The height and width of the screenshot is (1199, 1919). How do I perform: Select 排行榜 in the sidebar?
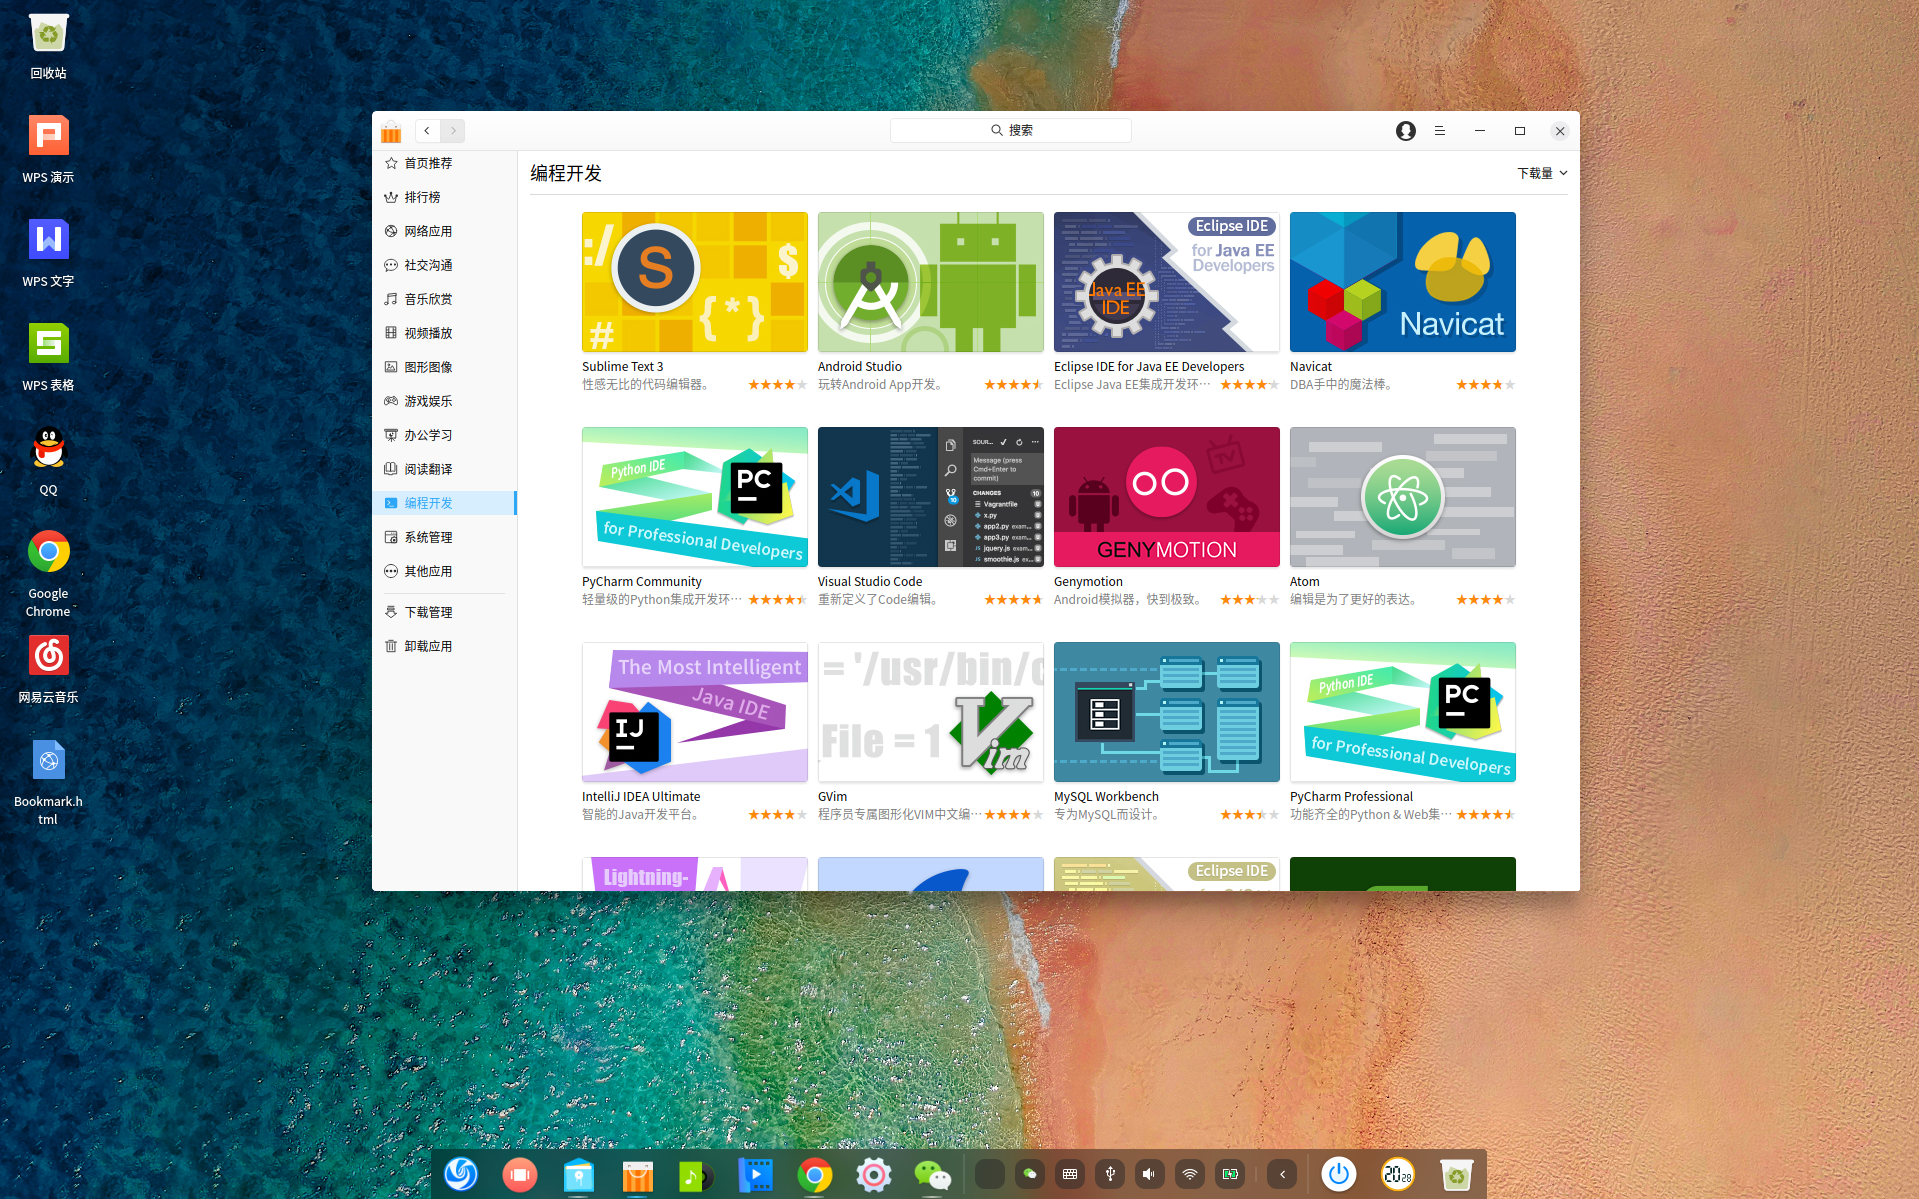click(x=422, y=197)
